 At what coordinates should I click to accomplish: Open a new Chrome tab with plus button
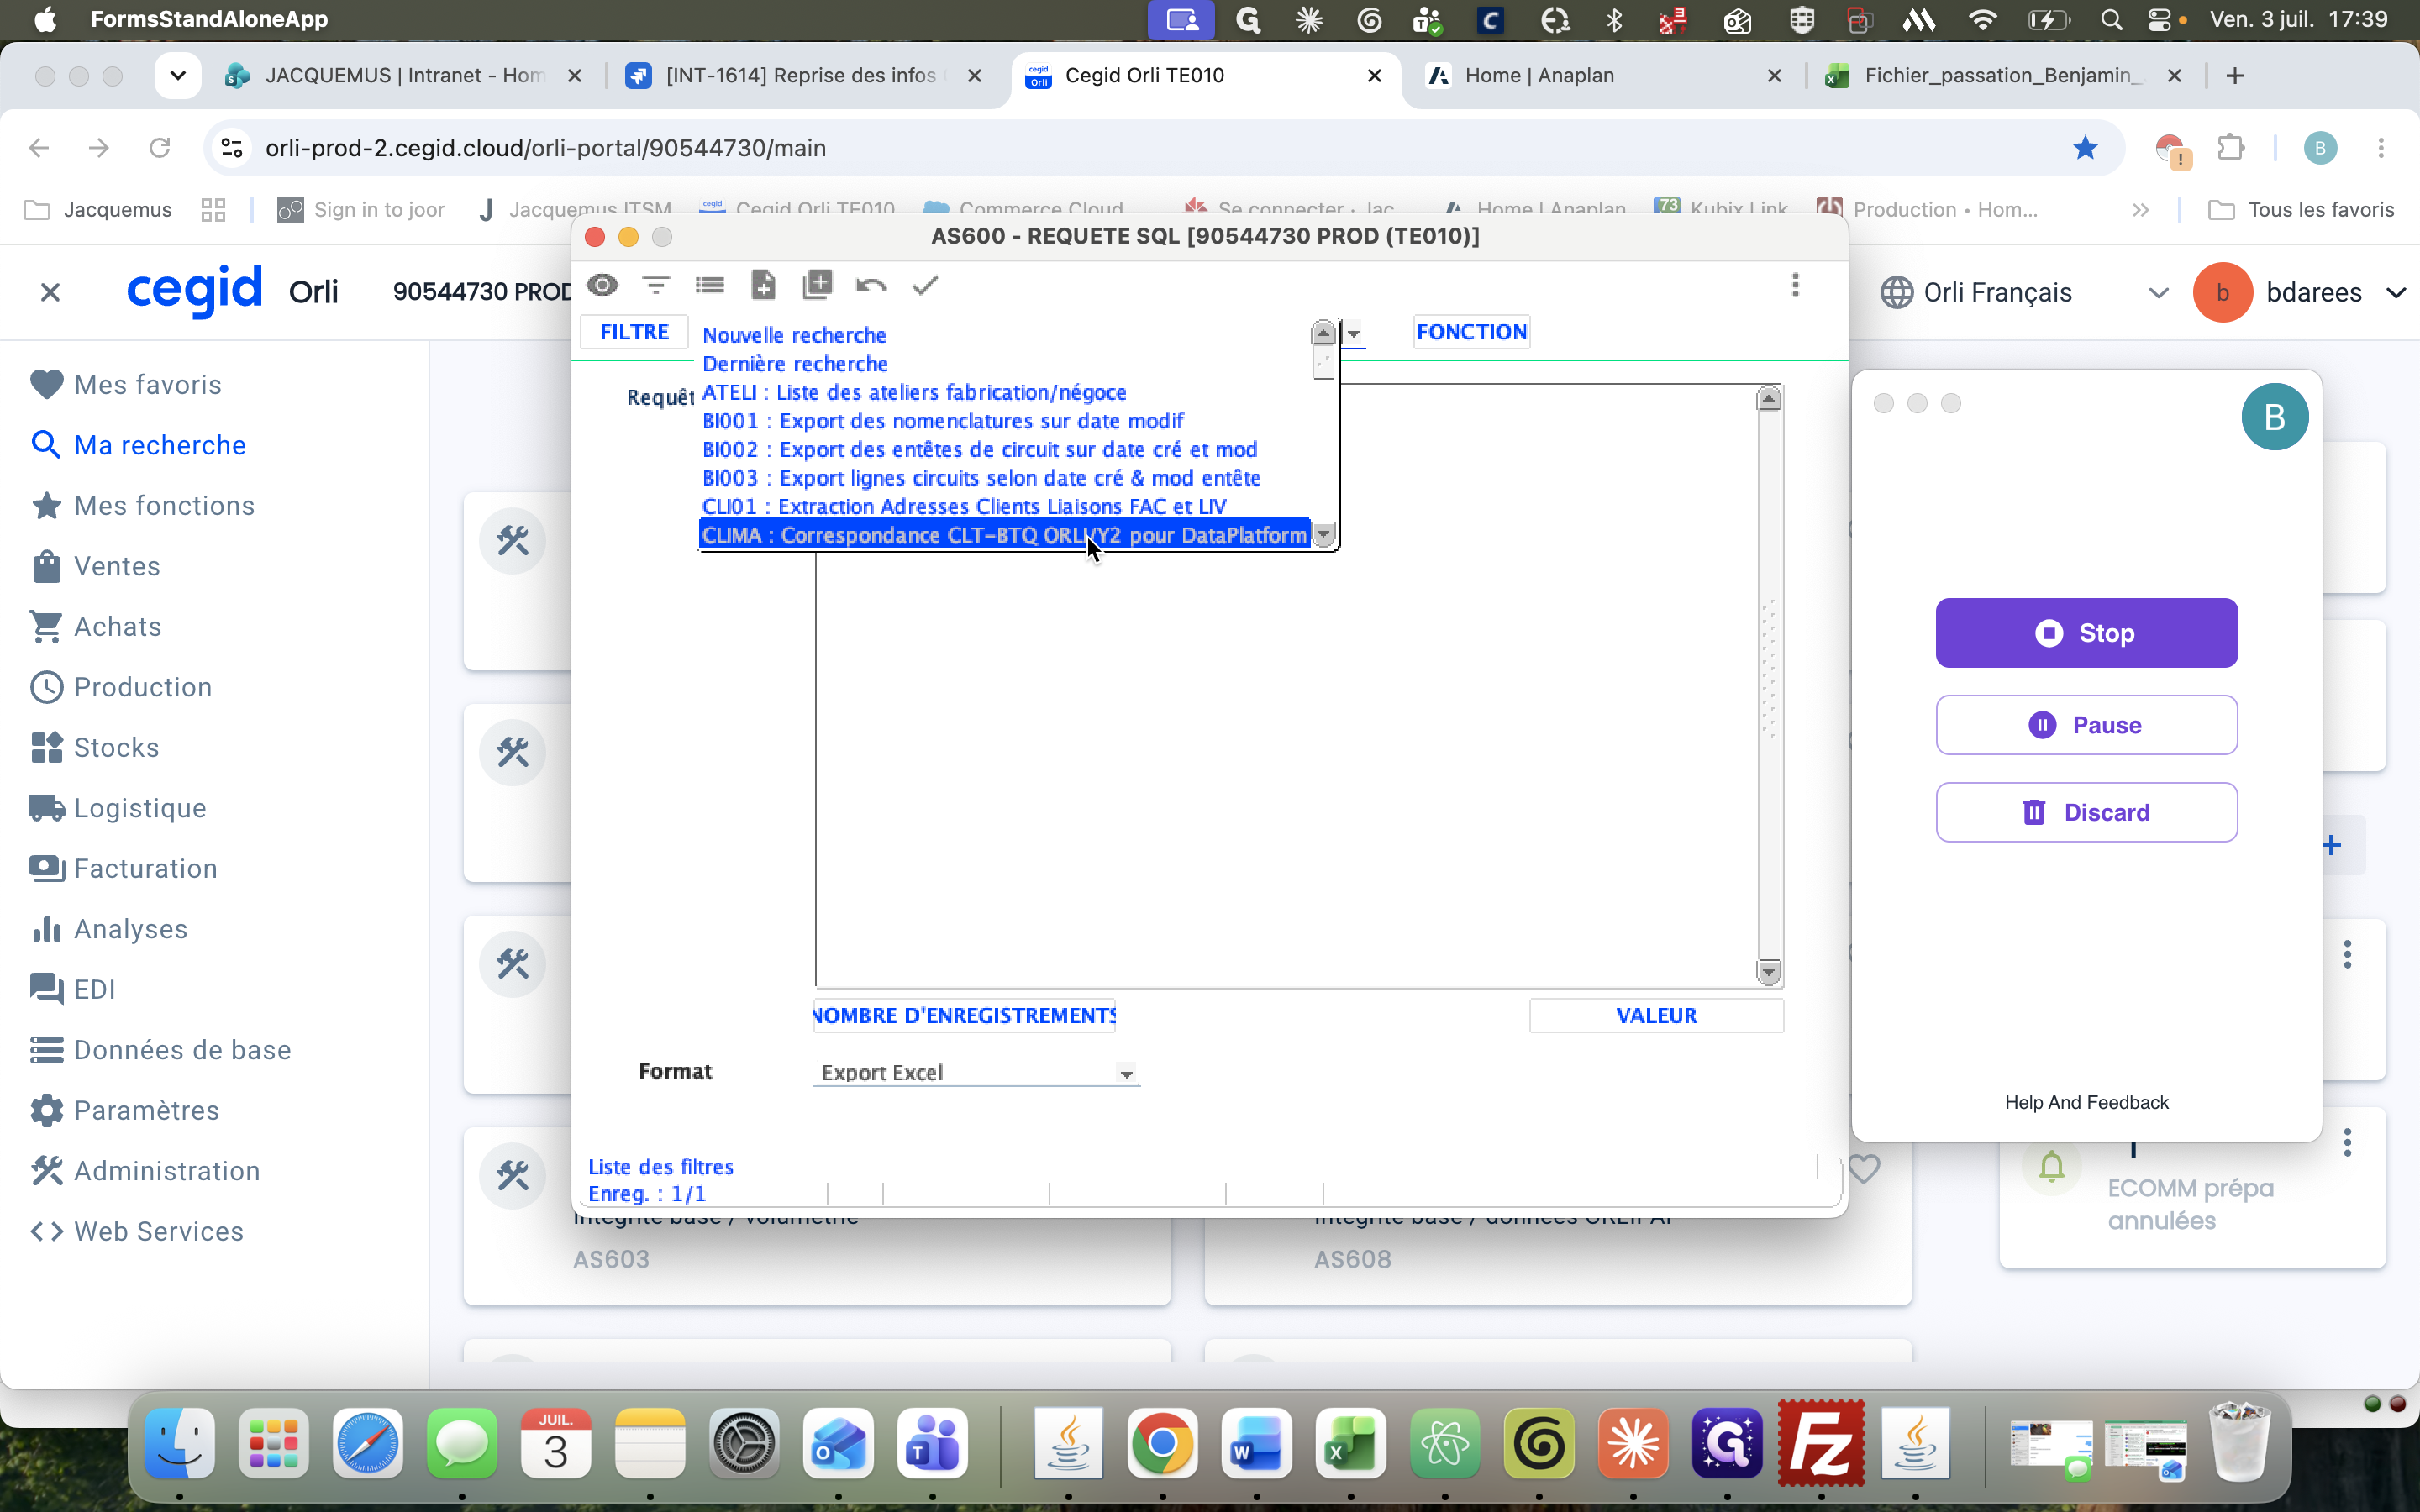pyautogui.click(x=2235, y=76)
